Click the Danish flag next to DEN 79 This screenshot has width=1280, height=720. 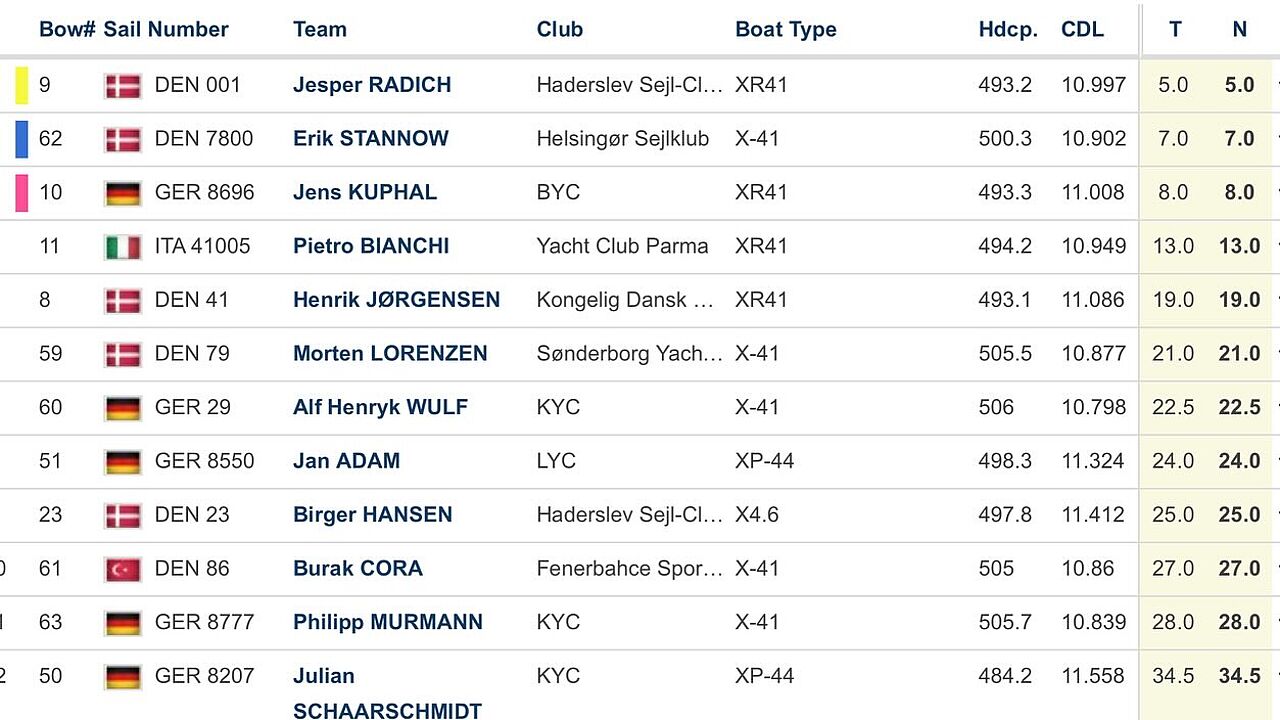[123, 354]
